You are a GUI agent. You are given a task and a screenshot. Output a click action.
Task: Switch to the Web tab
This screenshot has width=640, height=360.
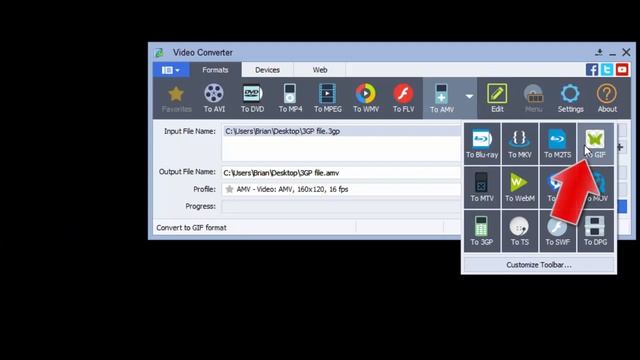[320, 70]
